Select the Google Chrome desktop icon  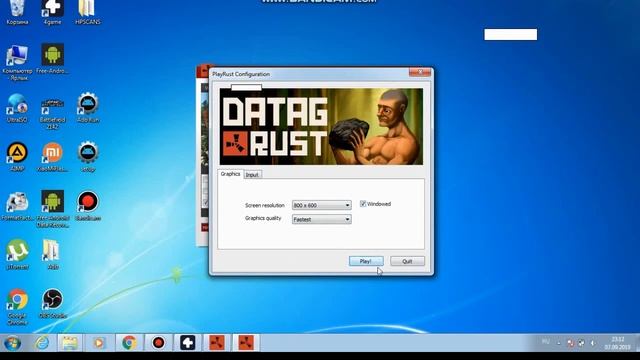coord(17,307)
